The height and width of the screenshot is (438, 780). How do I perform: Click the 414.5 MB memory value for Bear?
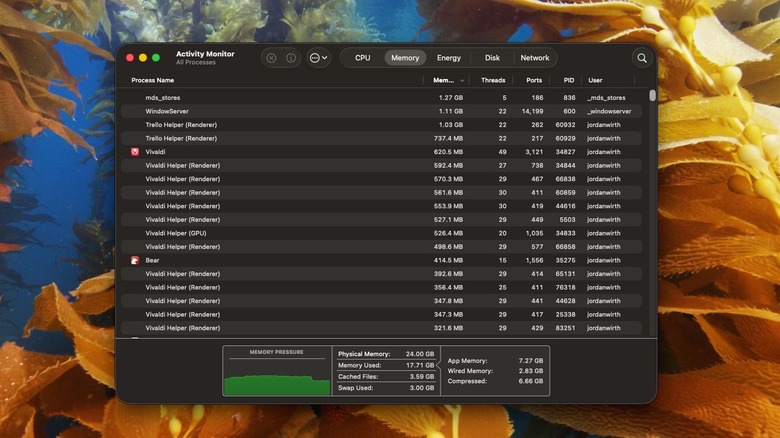[x=448, y=260]
